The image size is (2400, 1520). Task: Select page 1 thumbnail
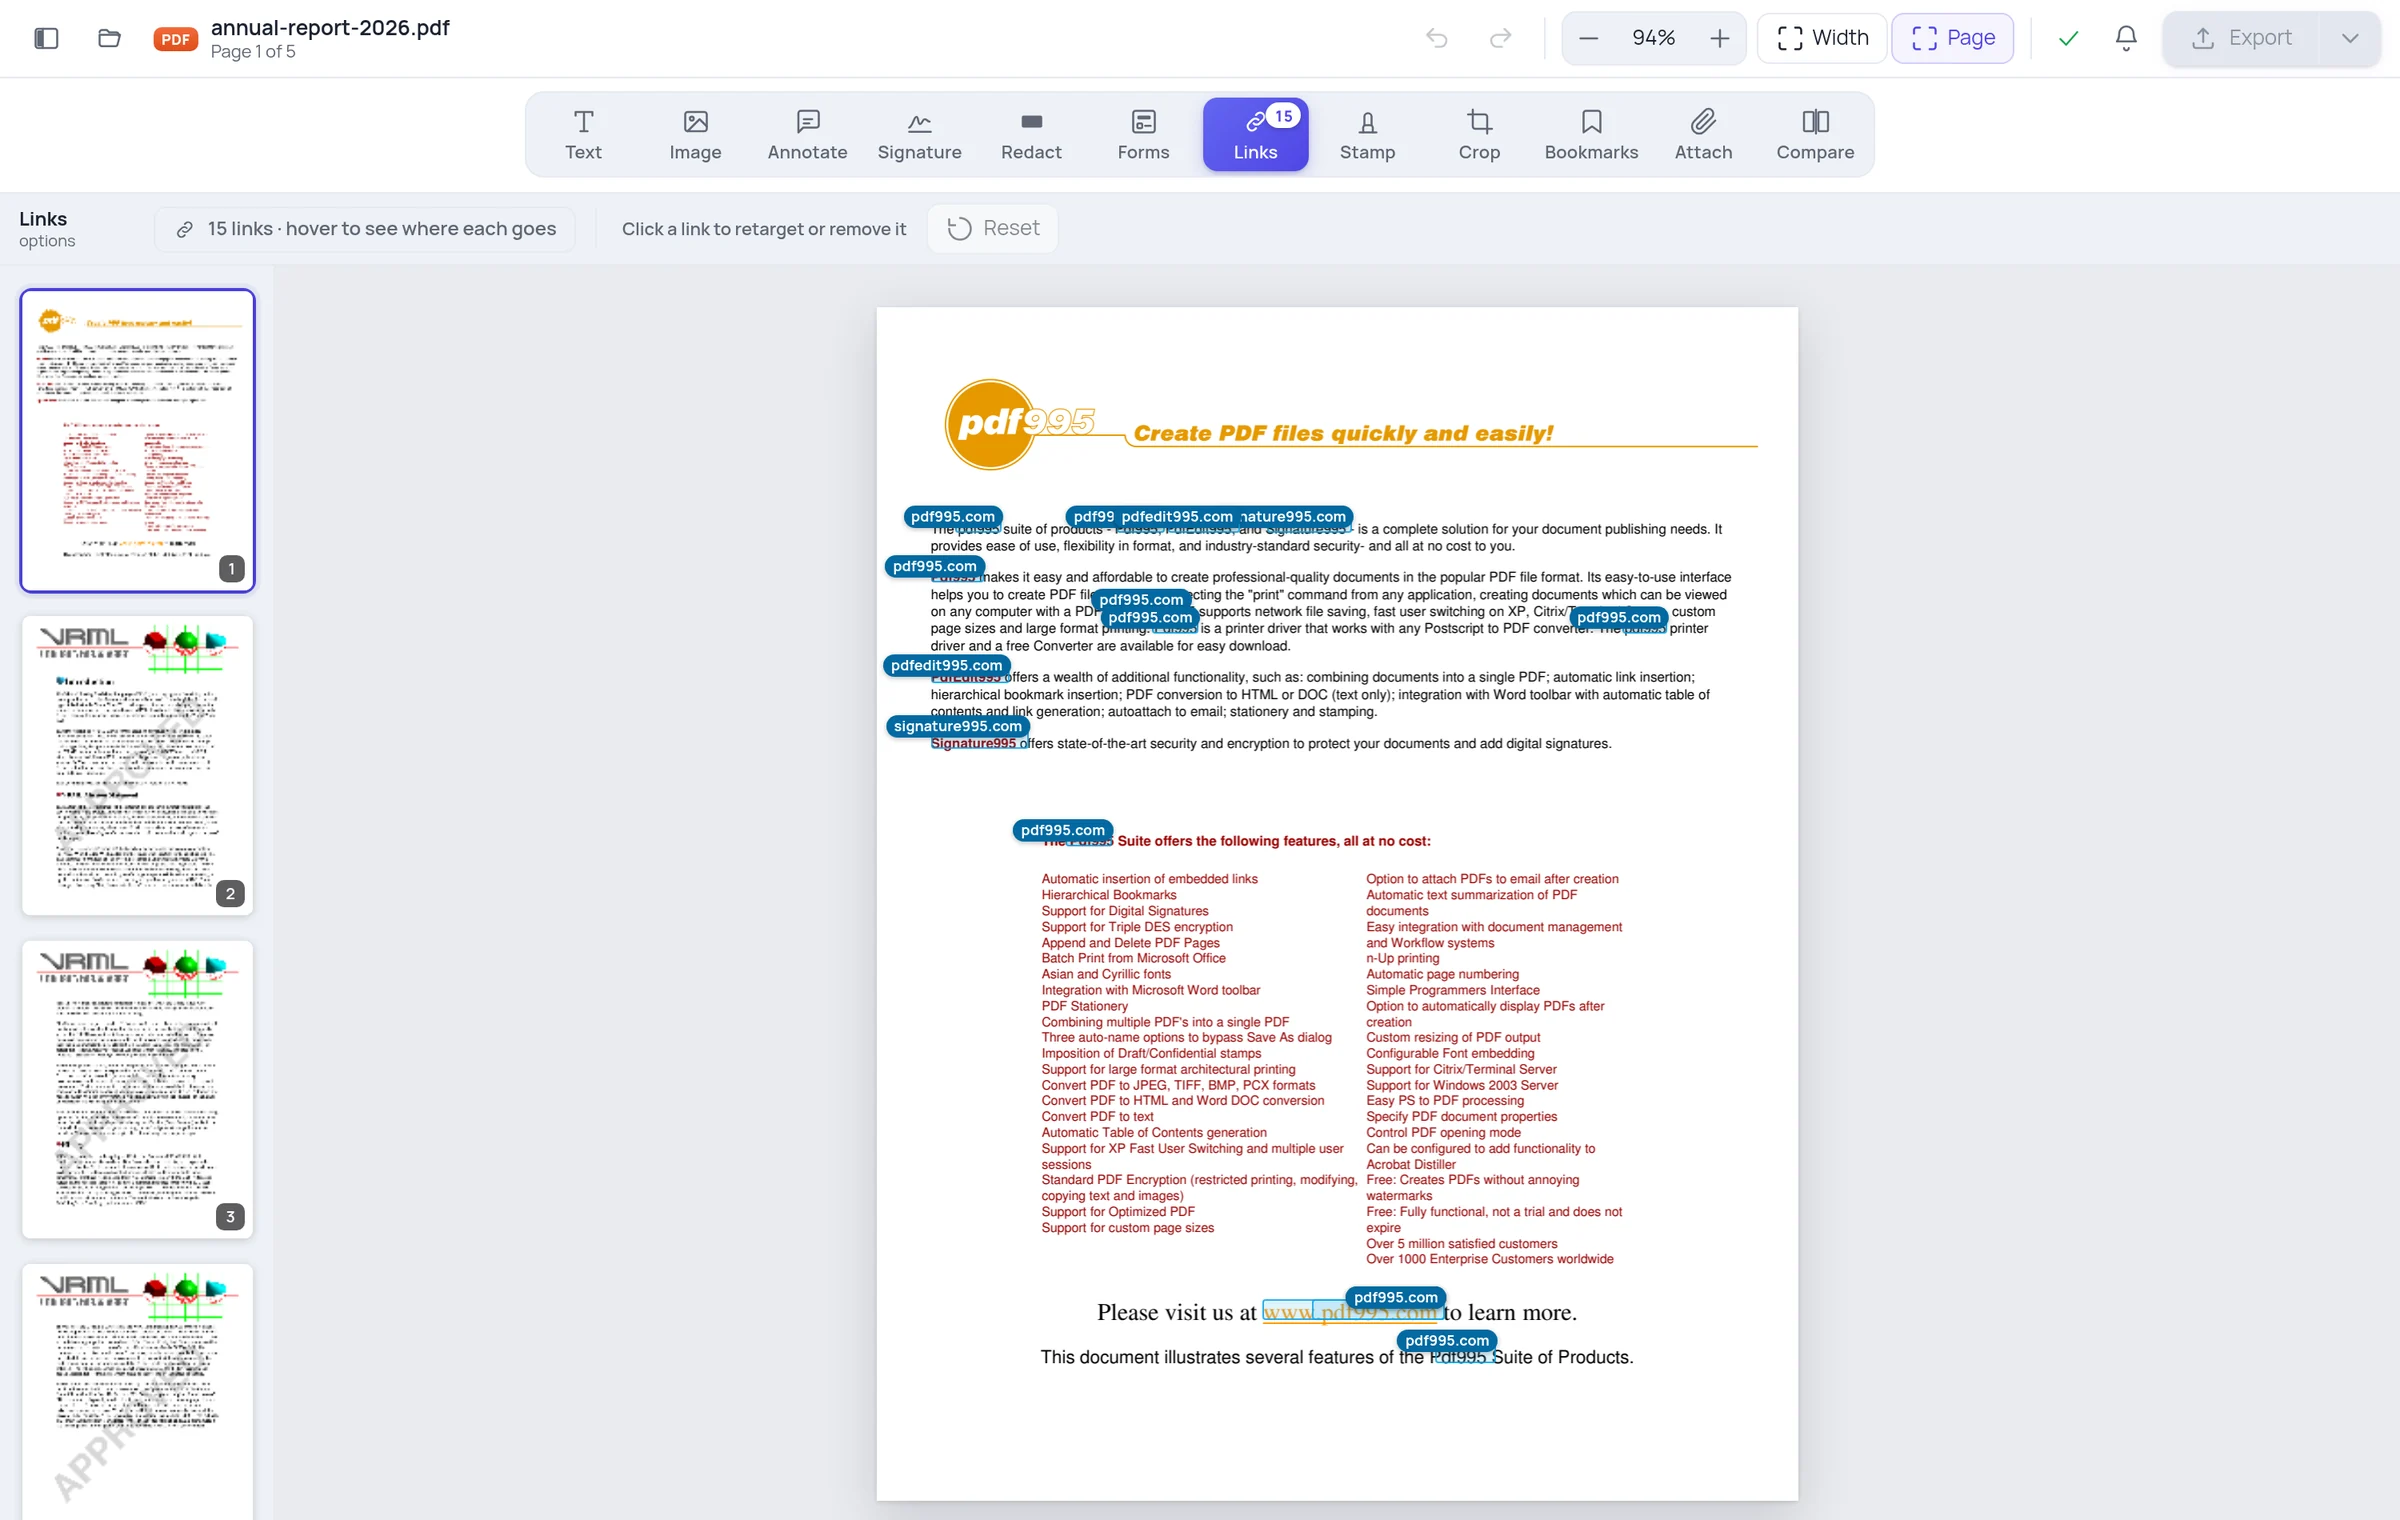tap(138, 440)
